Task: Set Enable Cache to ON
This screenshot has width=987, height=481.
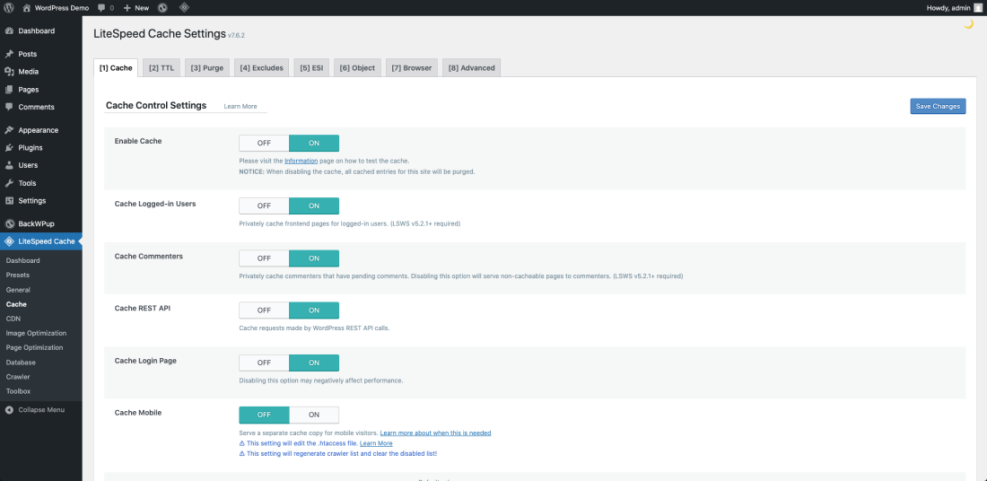Action: click(x=314, y=143)
